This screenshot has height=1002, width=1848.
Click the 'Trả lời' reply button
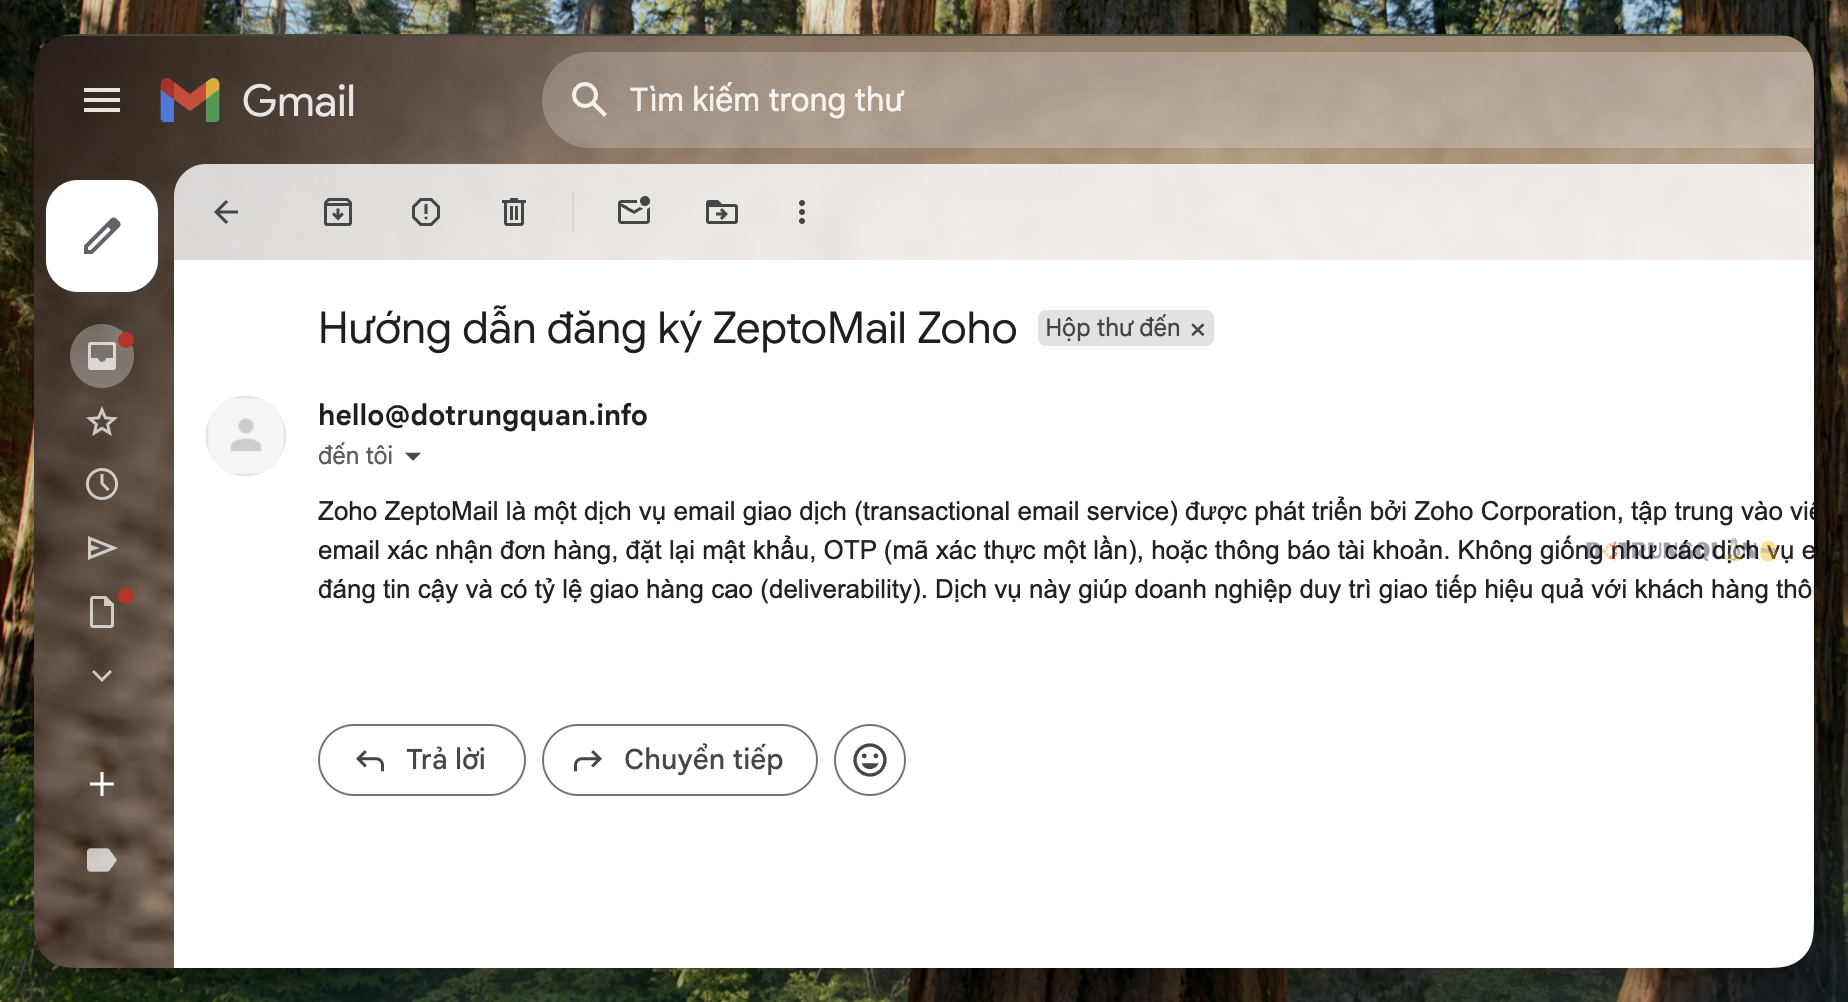(x=422, y=760)
